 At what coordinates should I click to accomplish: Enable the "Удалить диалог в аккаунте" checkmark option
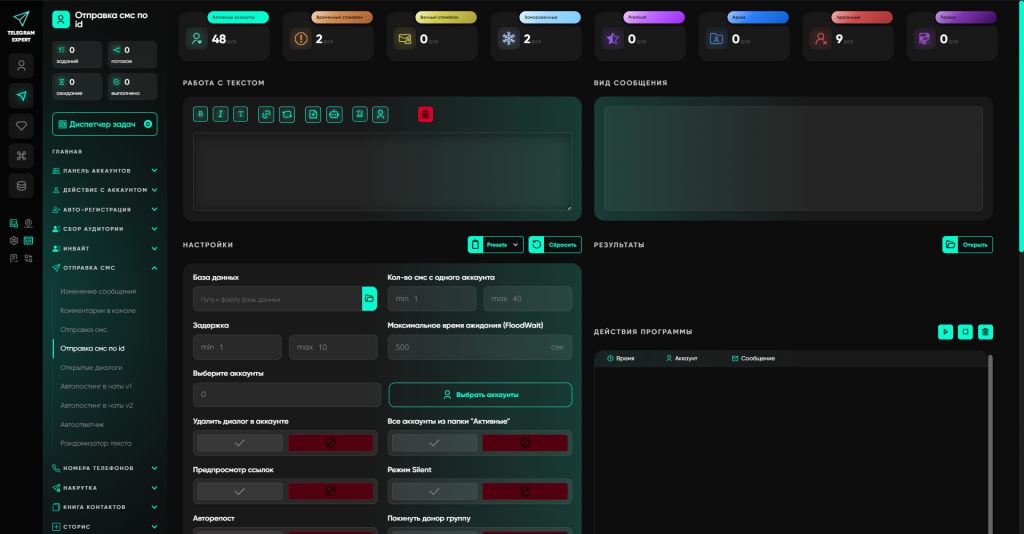[x=239, y=443]
